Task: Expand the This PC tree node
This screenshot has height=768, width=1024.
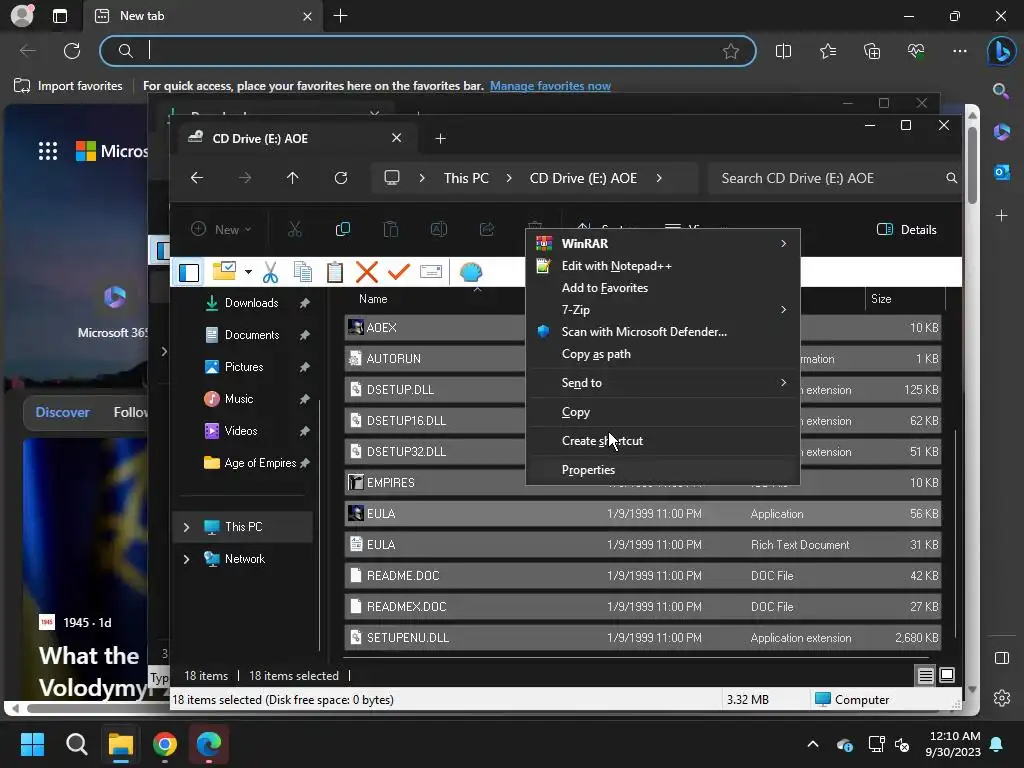Action: coord(186,527)
